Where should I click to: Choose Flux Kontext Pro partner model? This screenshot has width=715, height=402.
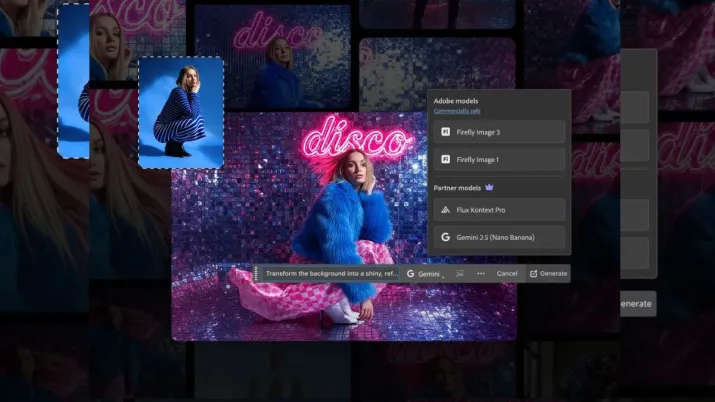[499, 210]
